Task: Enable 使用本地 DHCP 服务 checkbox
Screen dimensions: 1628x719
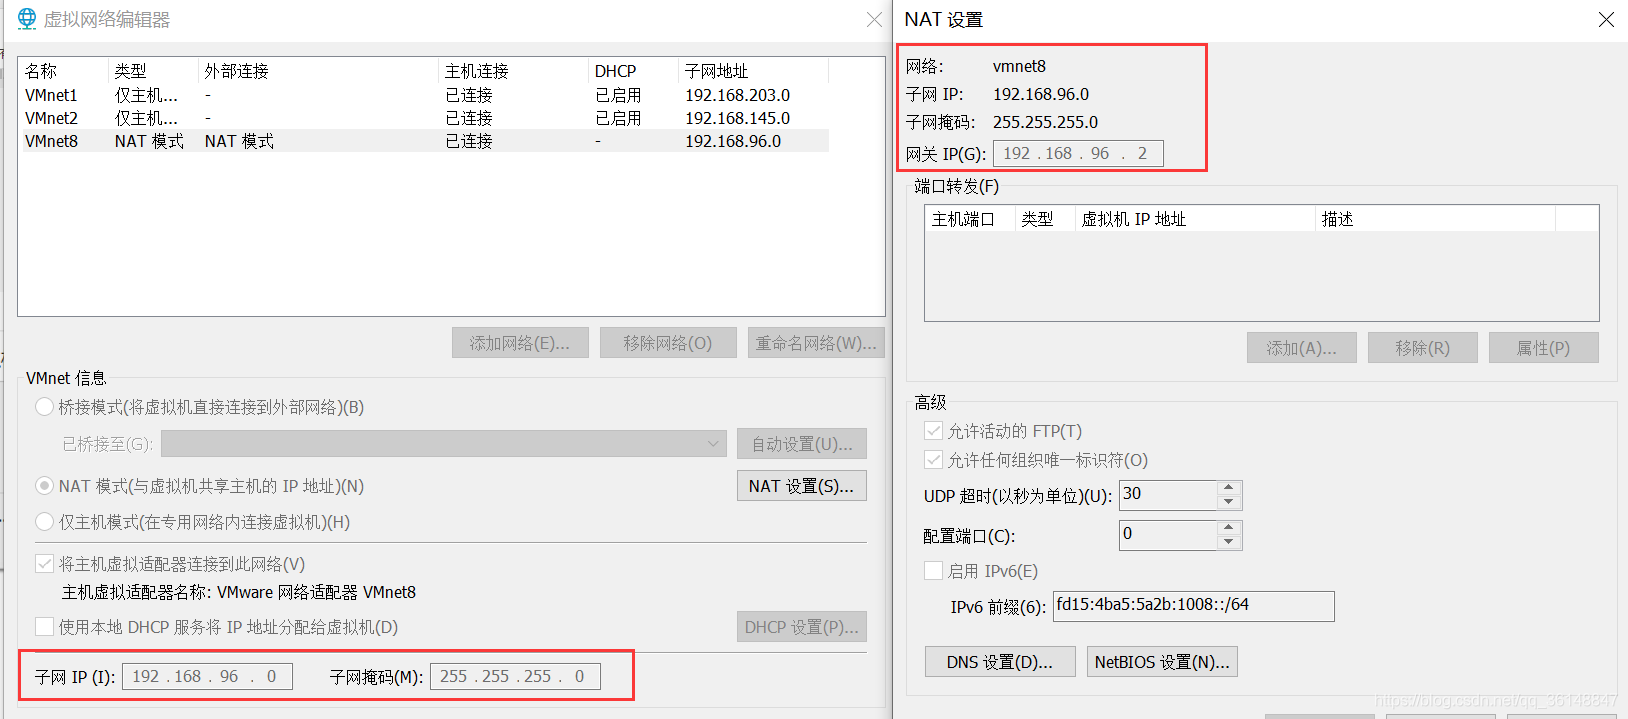Action: click(x=44, y=627)
